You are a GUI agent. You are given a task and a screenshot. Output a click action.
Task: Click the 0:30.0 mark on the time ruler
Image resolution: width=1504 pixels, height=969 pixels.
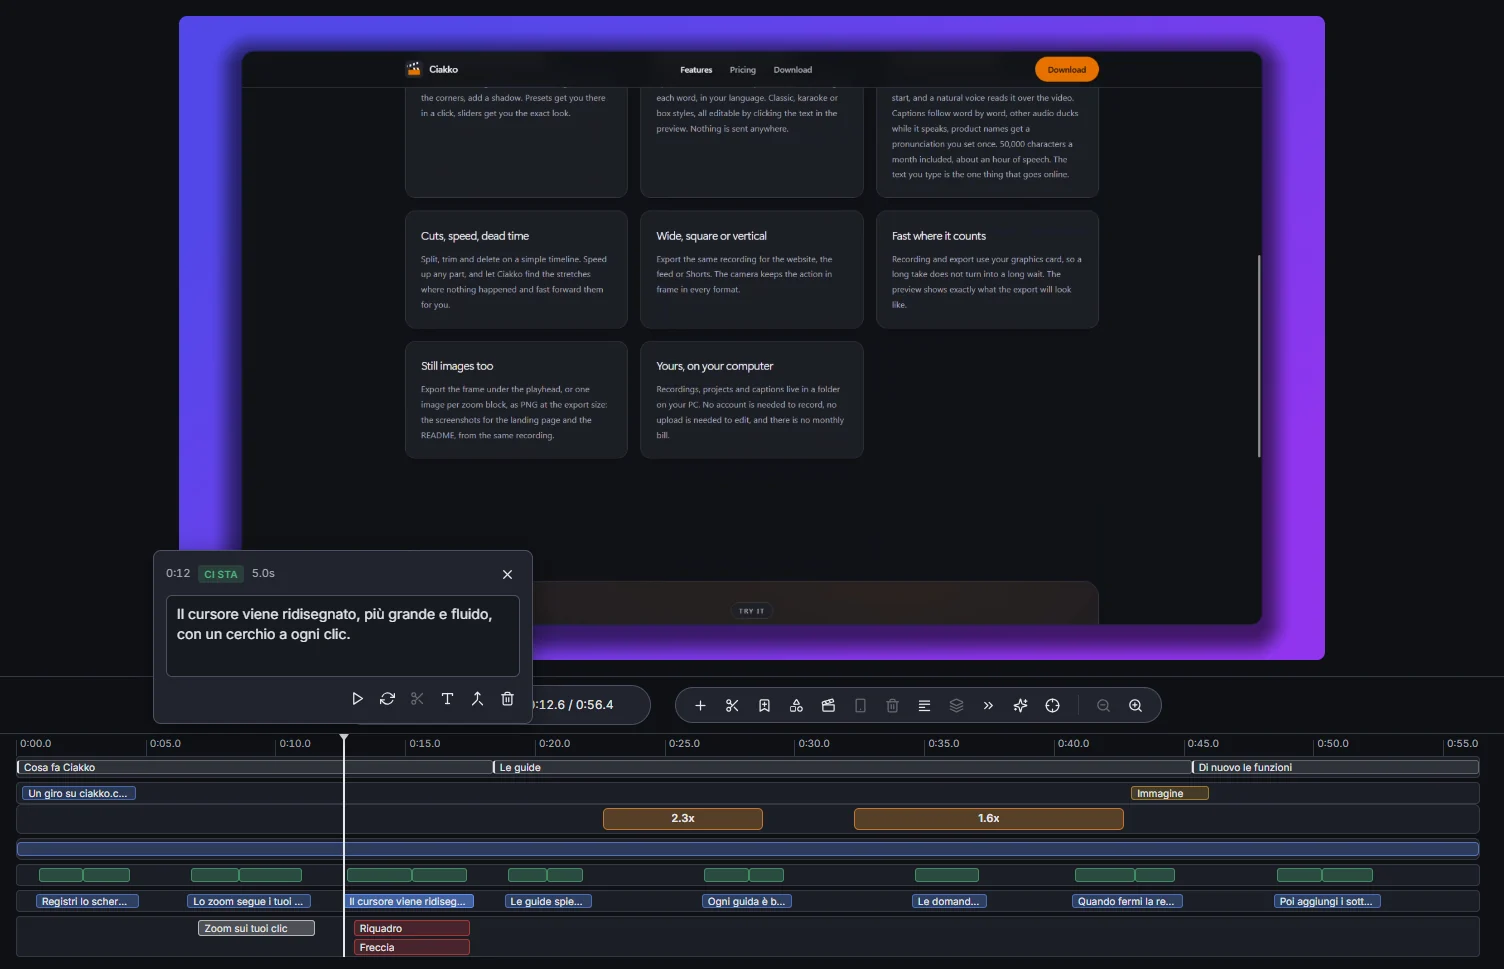click(x=814, y=744)
